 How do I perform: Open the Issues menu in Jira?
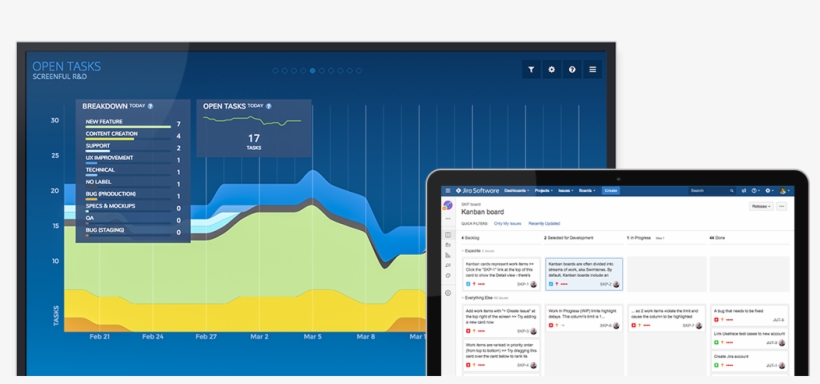point(565,191)
